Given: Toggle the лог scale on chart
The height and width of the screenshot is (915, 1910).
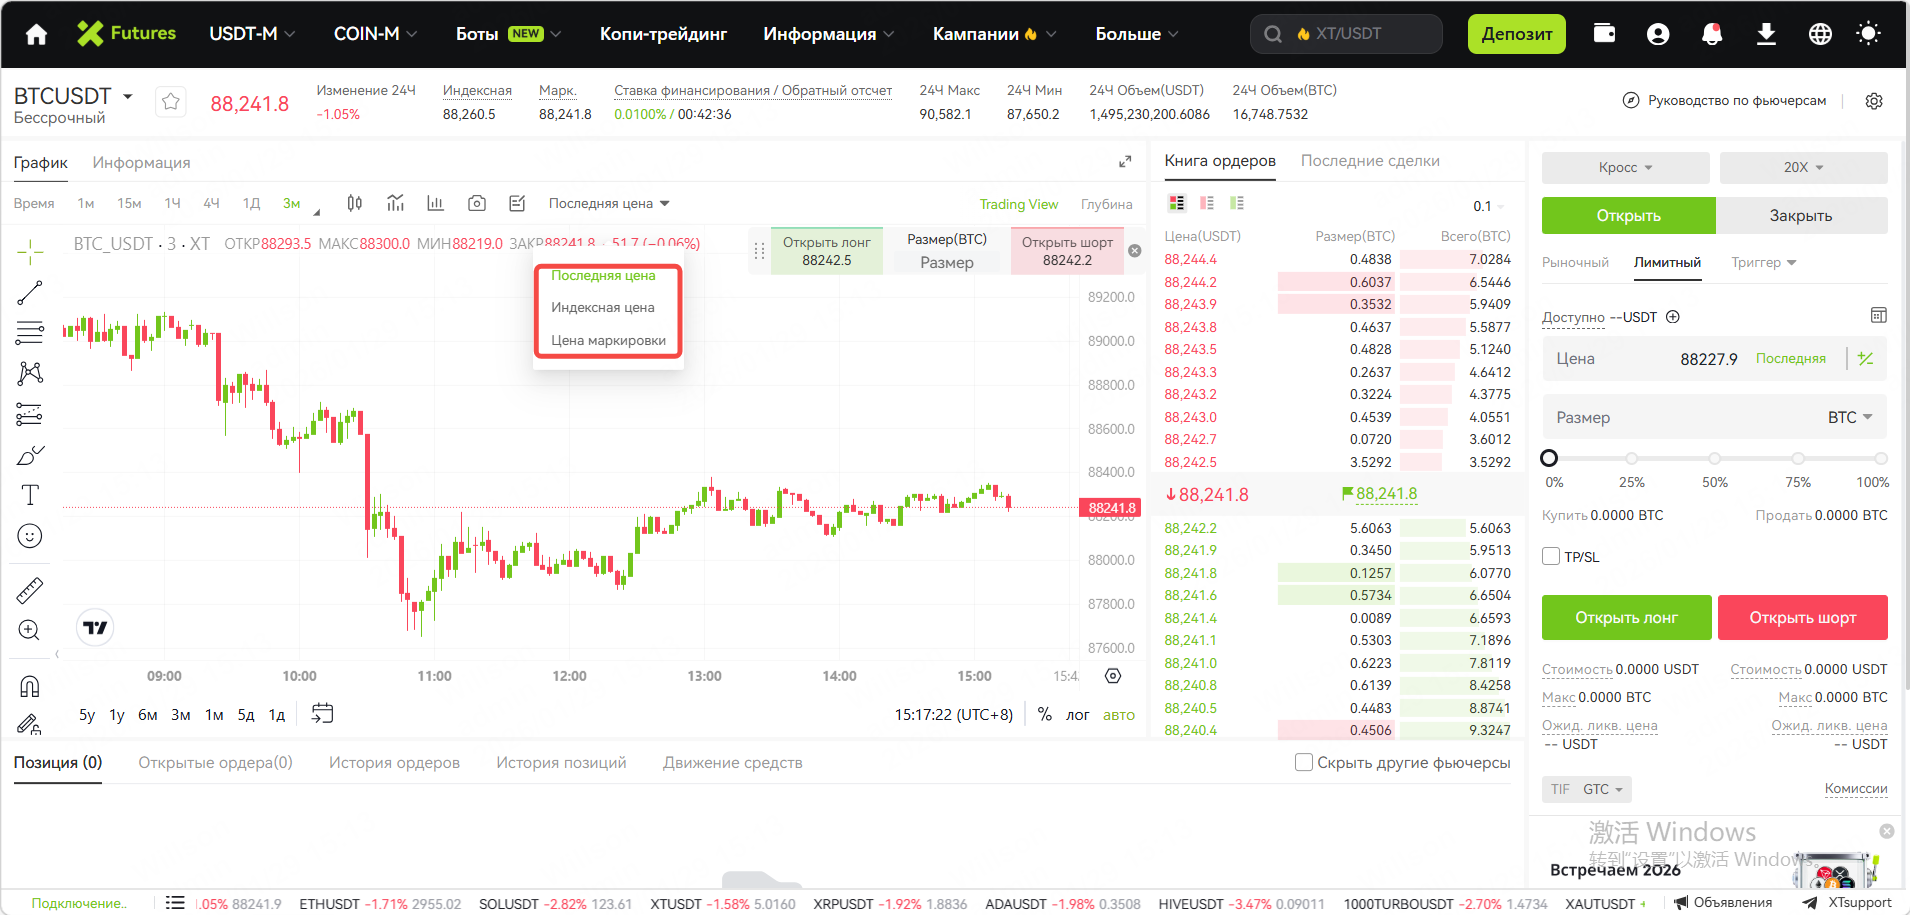Looking at the screenshot, I should coord(1077,715).
